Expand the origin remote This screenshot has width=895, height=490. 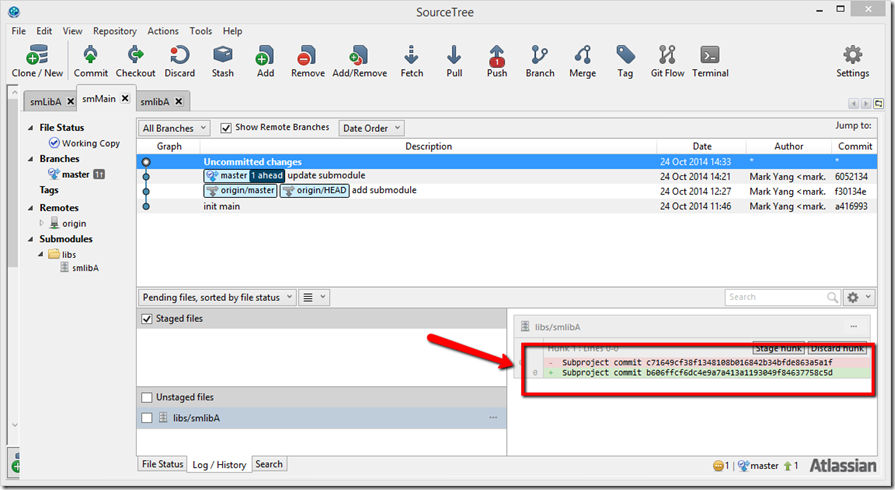pyautogui.click(x=41, y=223)
